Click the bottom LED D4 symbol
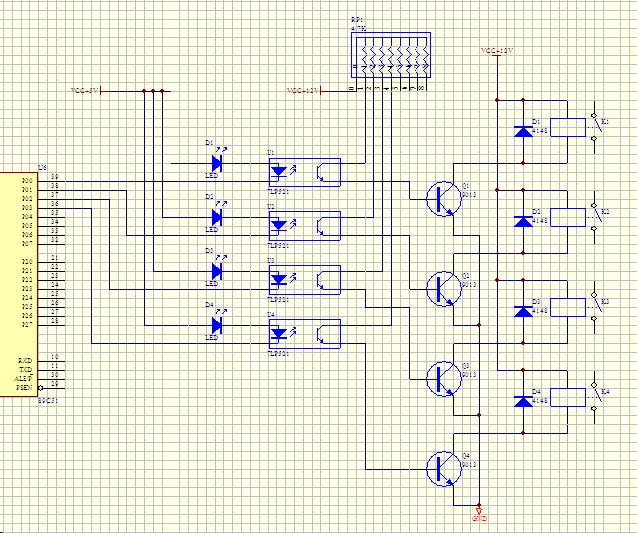The image size is (637, 533). pos(217,324)
